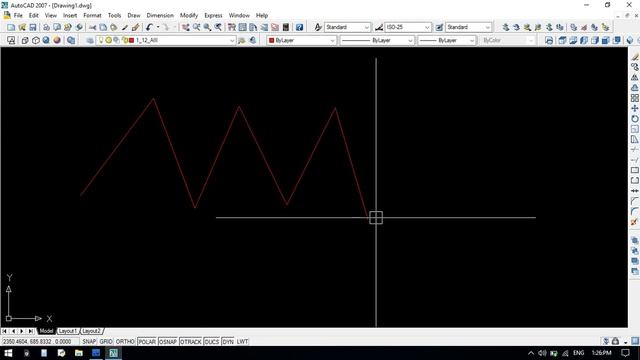The image size is (640, 360).
Task: Open the Modify menu
Action: pyautogui.click(x=189, y=15)
